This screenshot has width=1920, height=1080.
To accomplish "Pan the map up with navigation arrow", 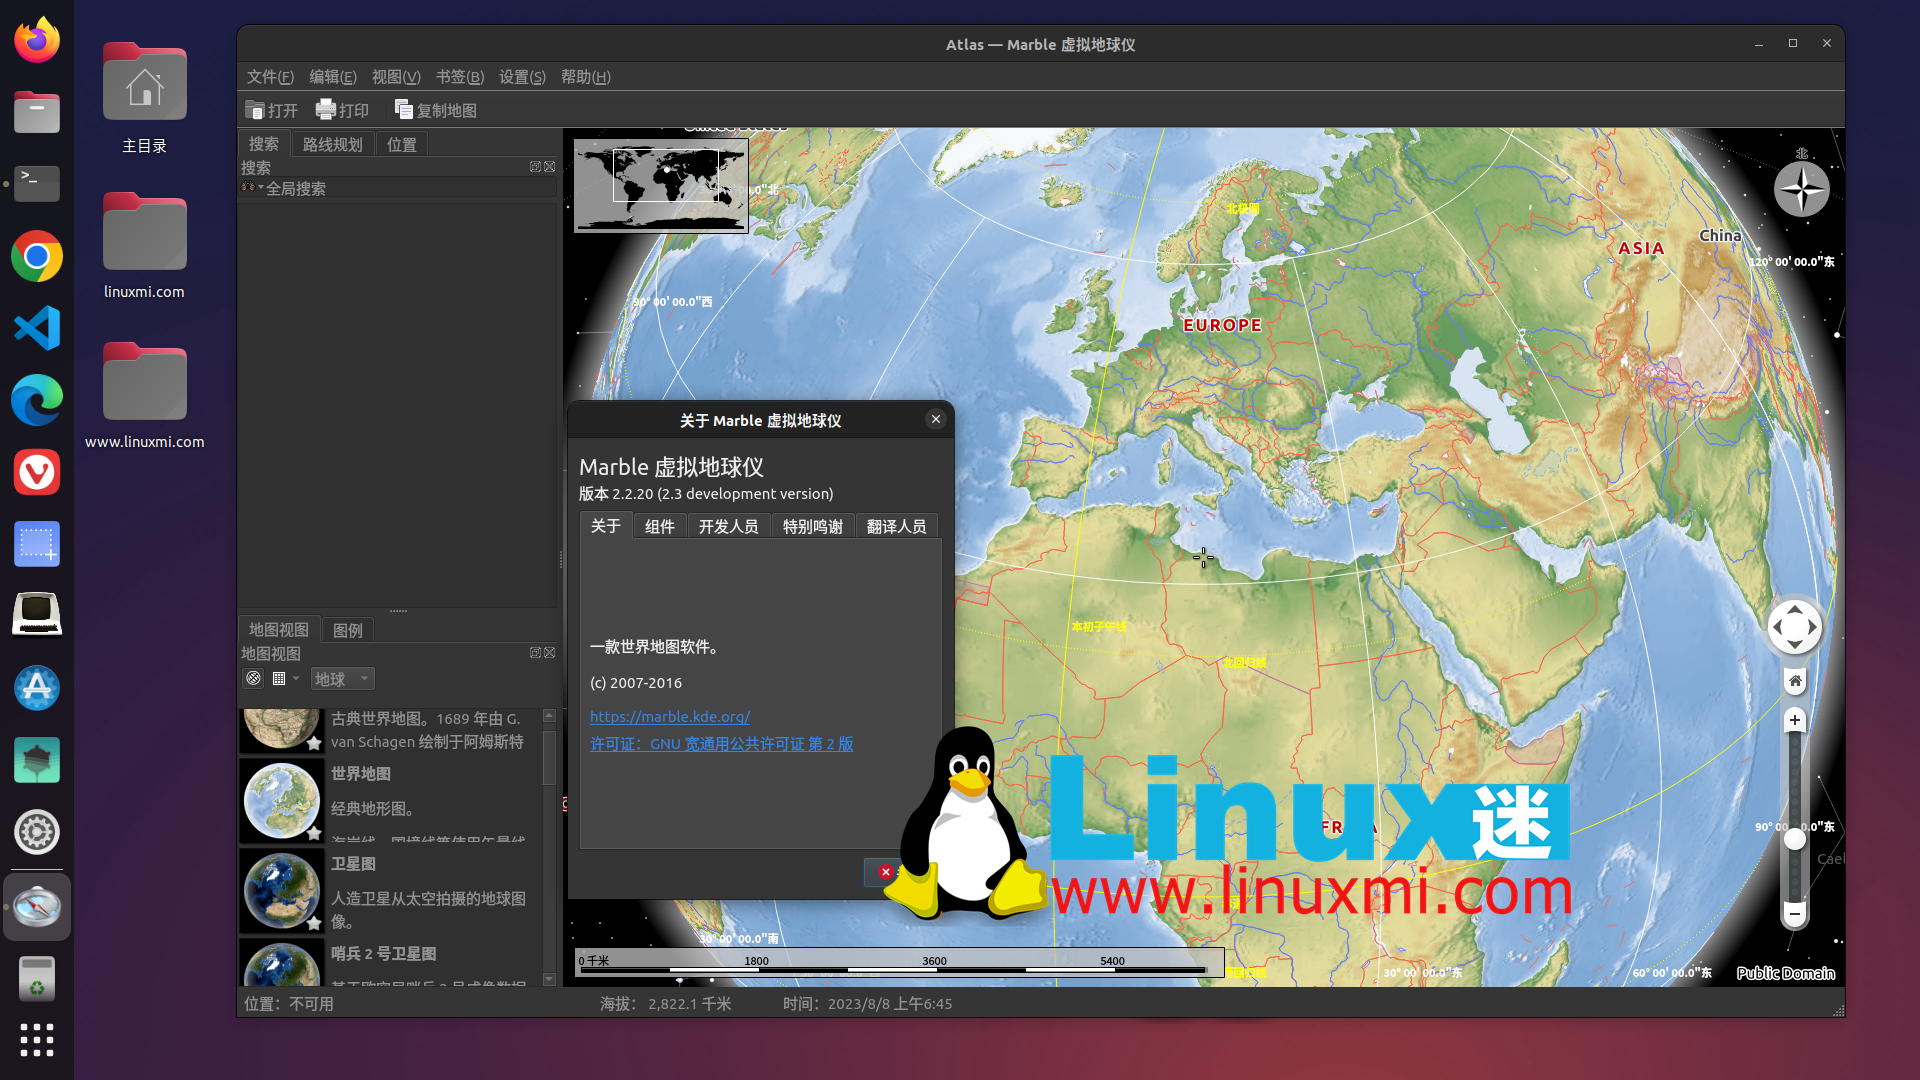I will (1795, 609).
